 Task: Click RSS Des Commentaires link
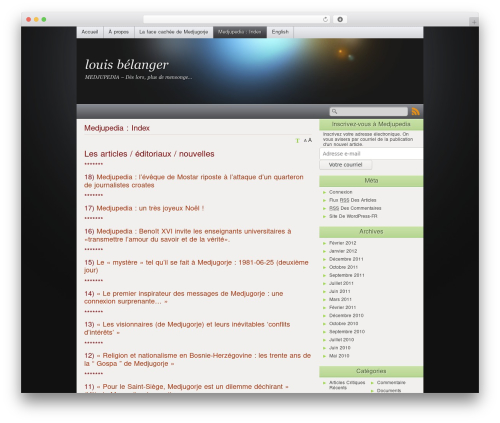point(355,208)
